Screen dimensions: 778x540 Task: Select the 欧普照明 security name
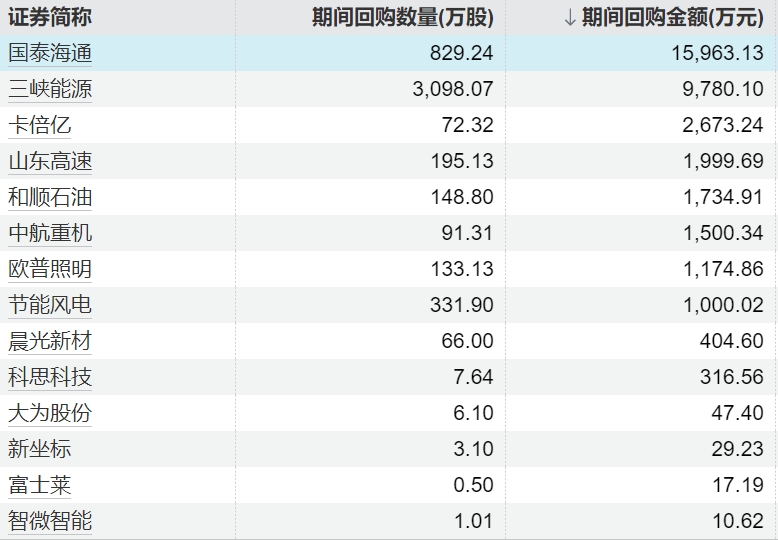click(50, 270)
